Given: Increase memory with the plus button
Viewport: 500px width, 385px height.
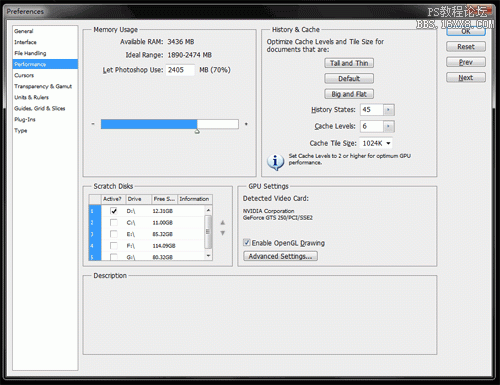Looking at the screenshot, I should pos(246,124).
